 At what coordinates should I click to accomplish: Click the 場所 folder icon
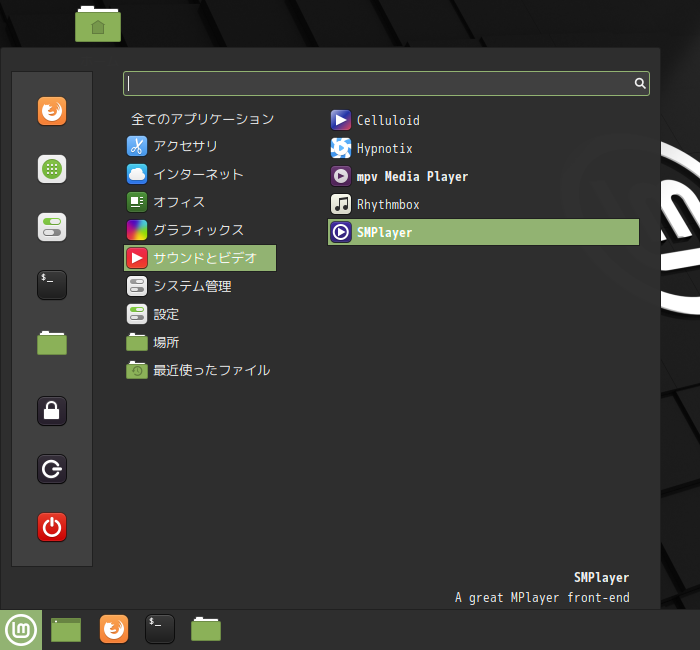137,342
